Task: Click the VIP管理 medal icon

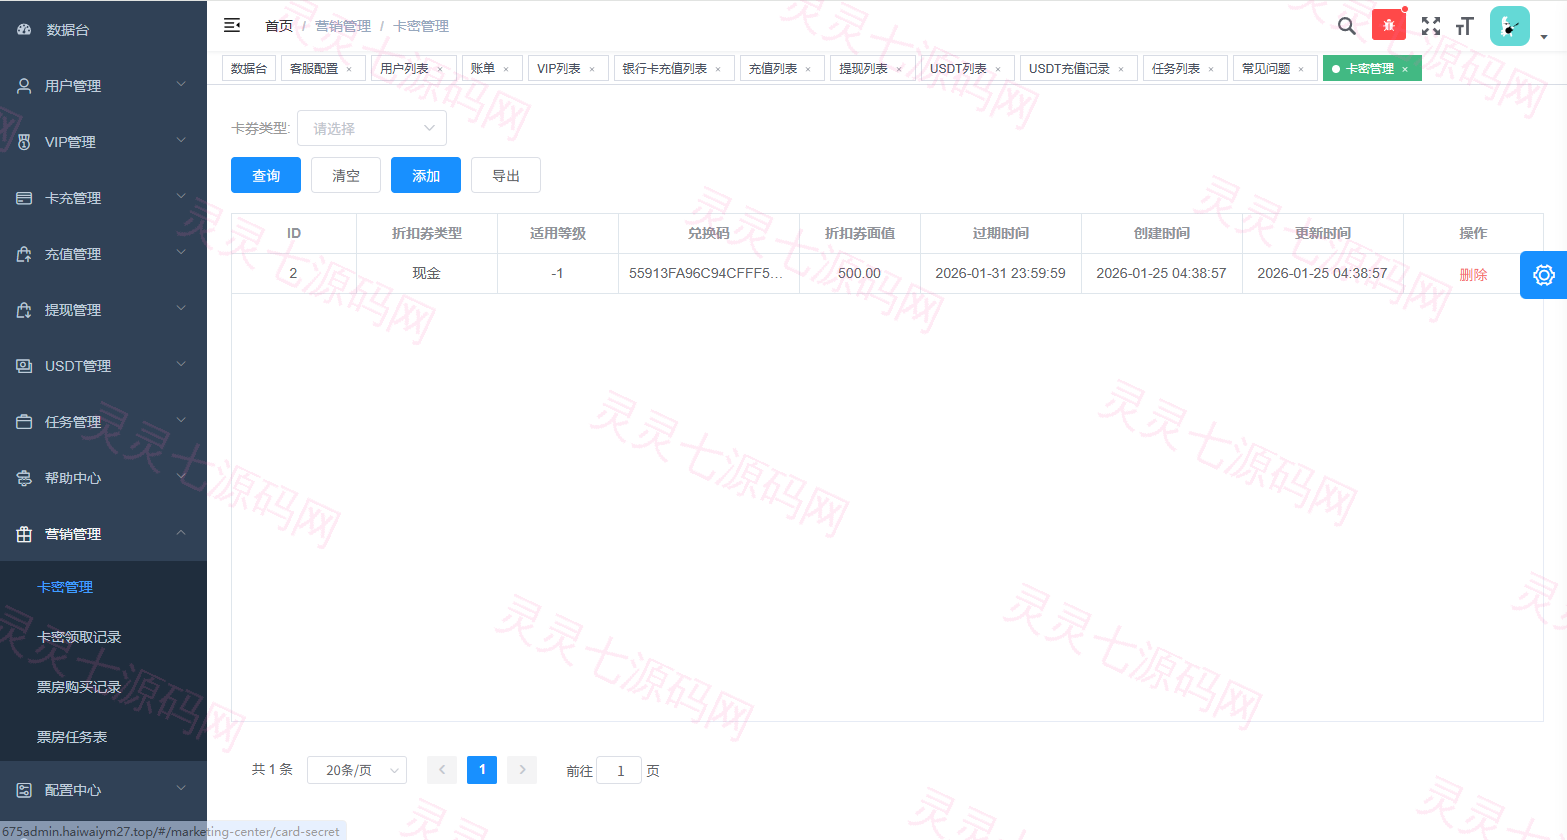Action: (x=24, y=142)
